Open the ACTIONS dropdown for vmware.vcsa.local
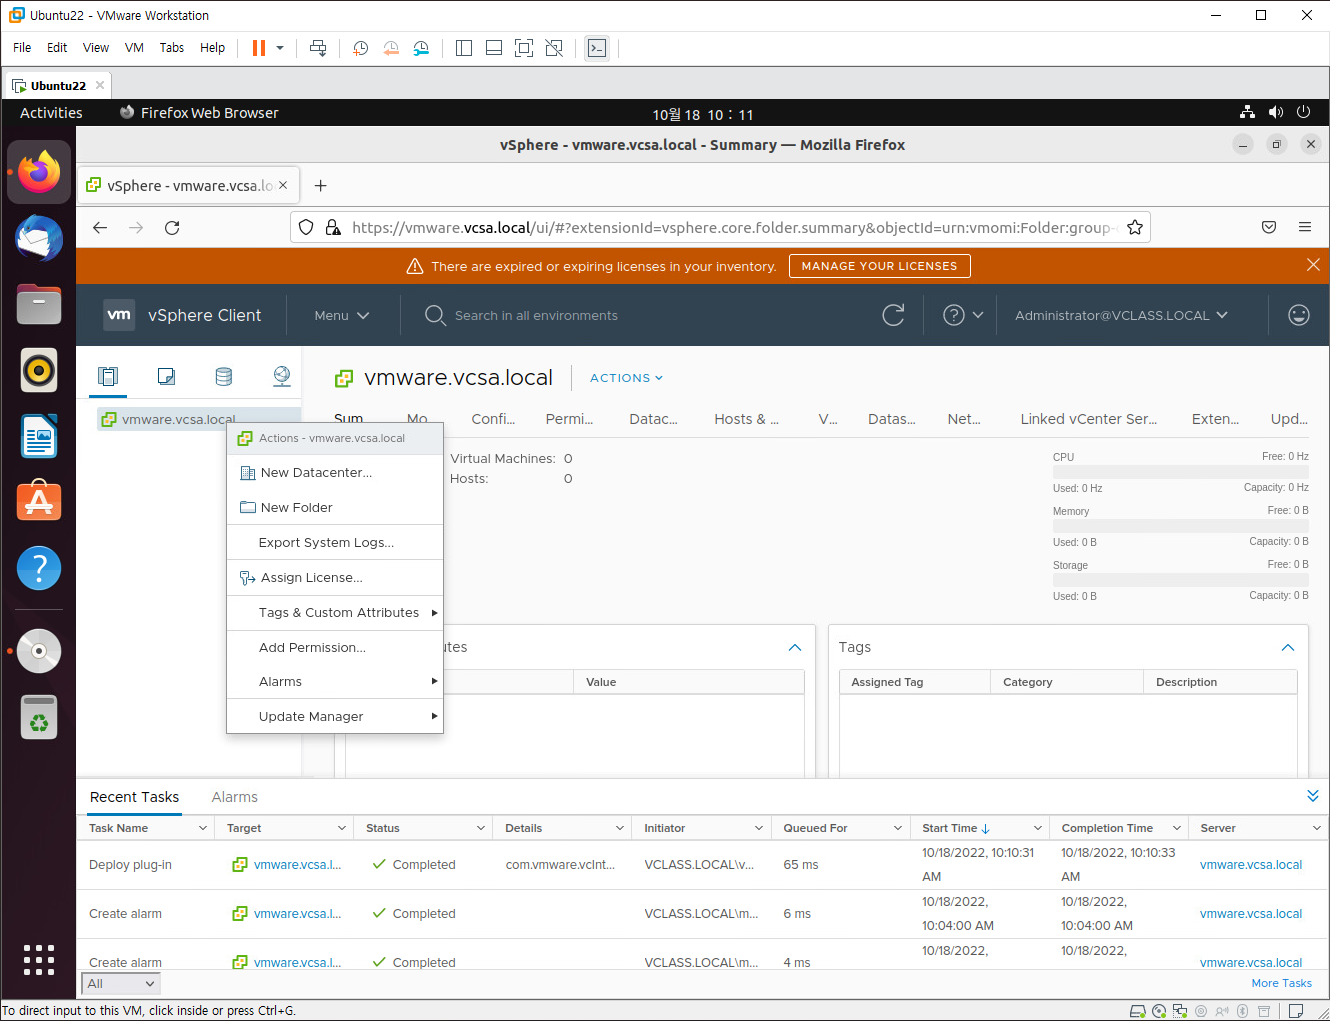 pyautogui.click(x=626, y=378)
